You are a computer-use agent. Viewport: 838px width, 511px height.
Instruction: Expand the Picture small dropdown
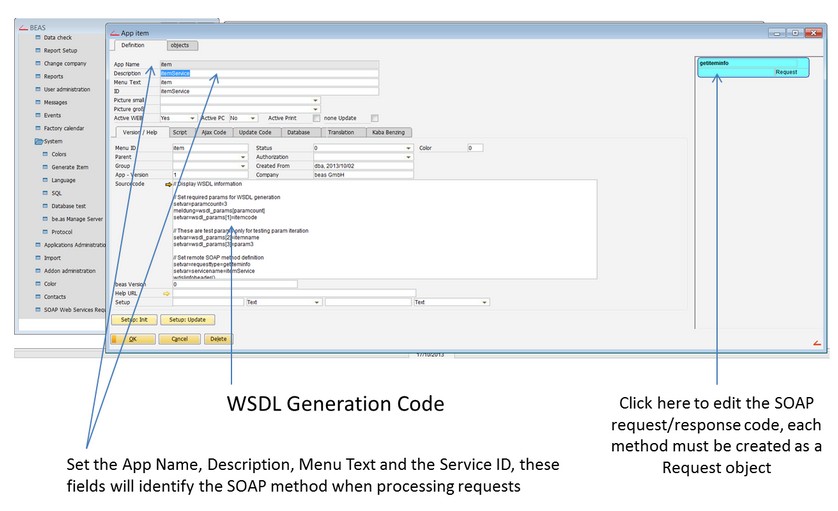pos(316,100)
